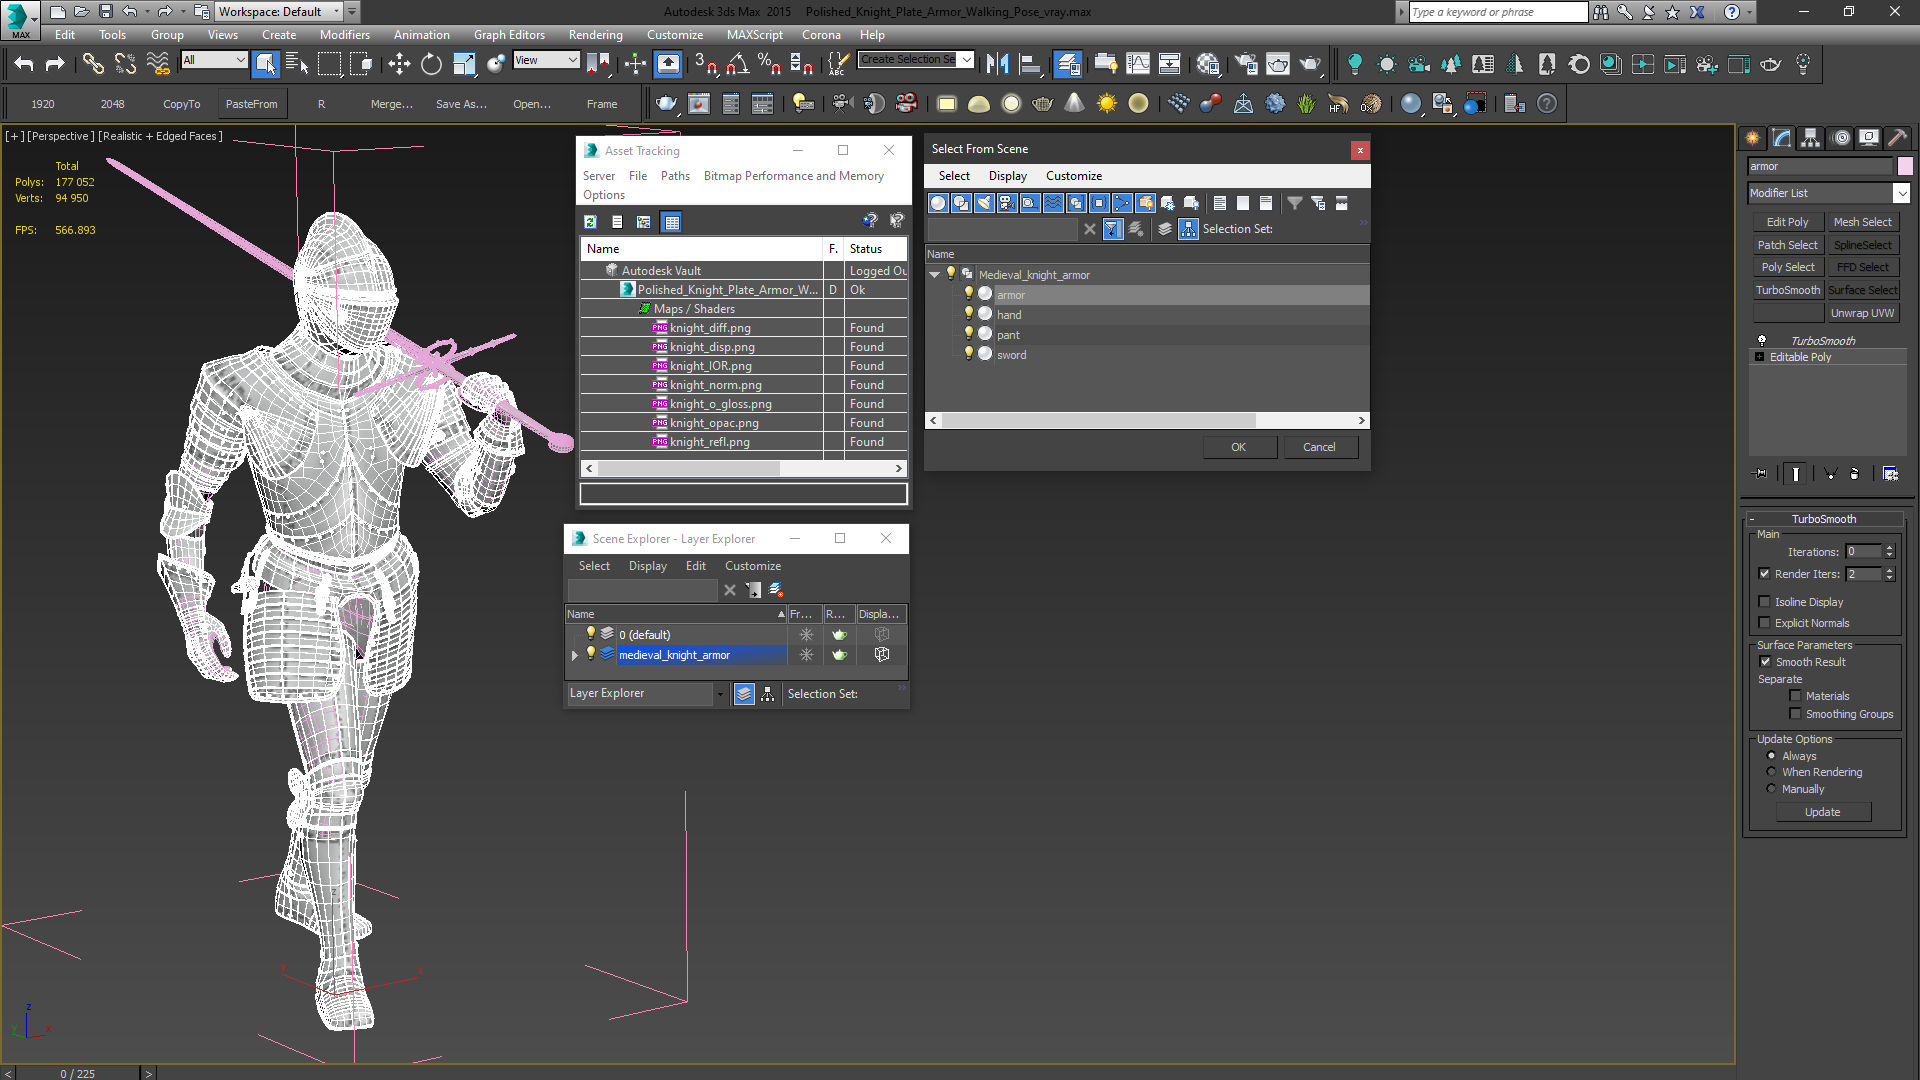This screenshot has width=1920, height=1080.
Task: Click the Unwrap UVW modifier button
Action: [x=1862, y=313]
